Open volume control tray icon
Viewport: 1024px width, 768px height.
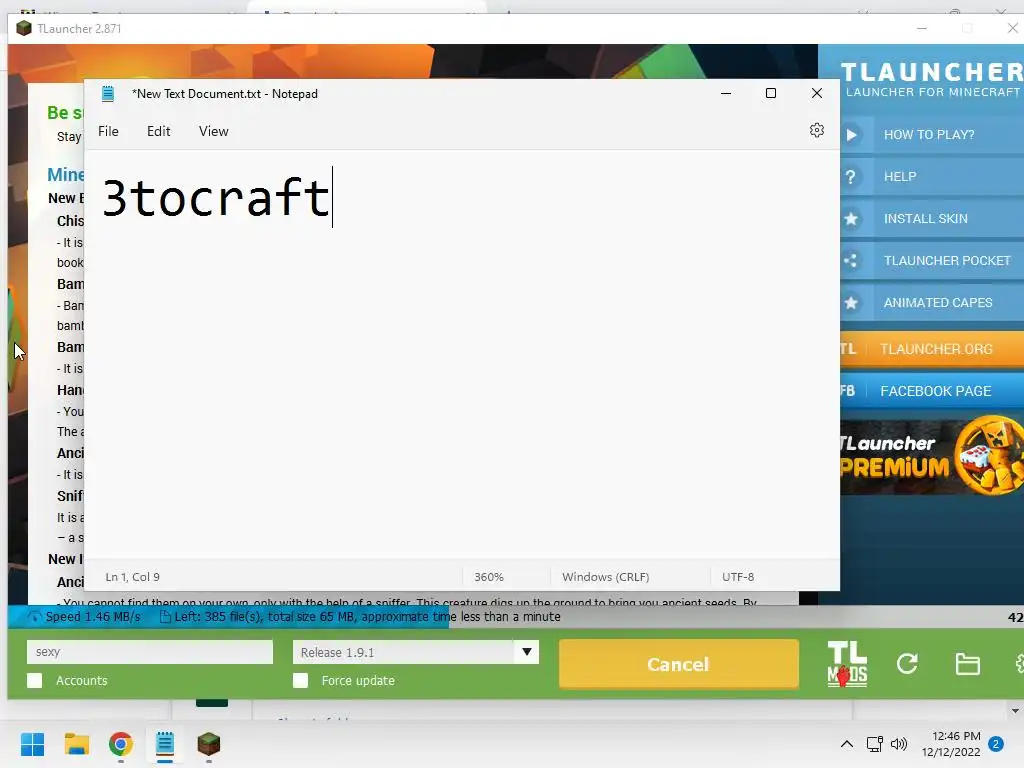click(x=899, y=744)
